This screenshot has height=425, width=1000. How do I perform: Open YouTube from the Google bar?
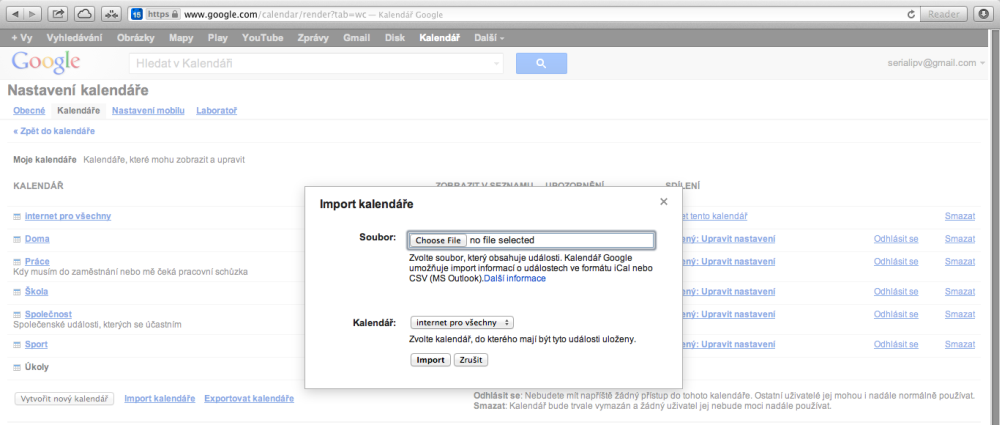click(263, 38)
